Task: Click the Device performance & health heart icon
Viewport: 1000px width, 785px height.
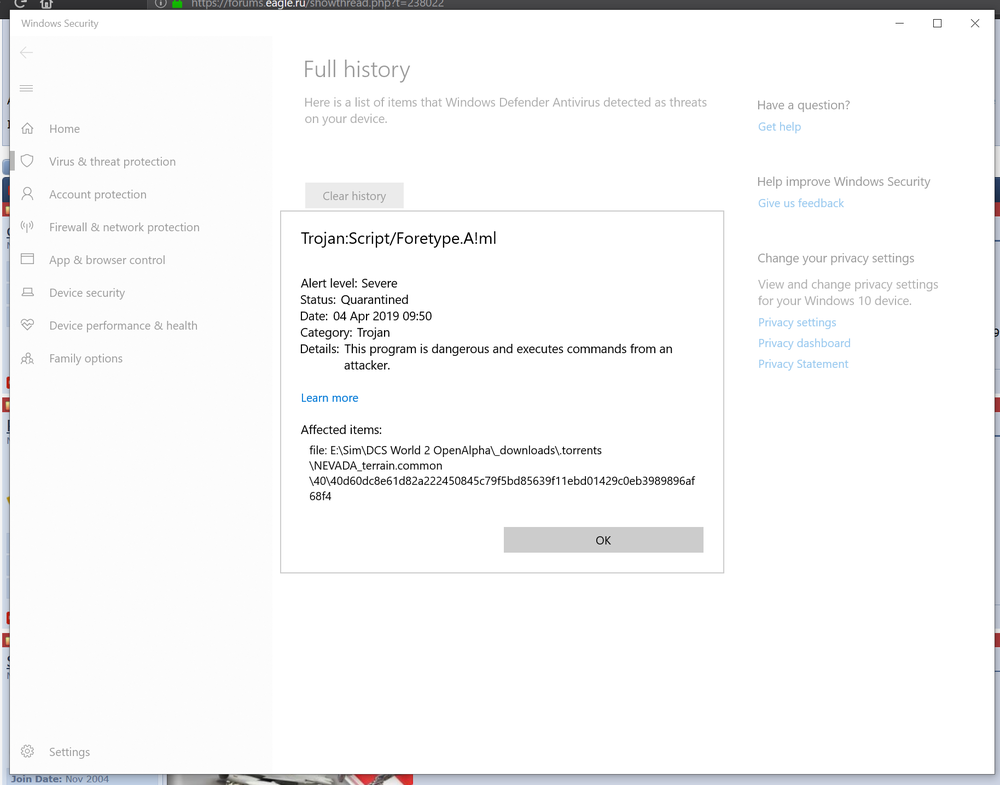Action: (27, 326)
